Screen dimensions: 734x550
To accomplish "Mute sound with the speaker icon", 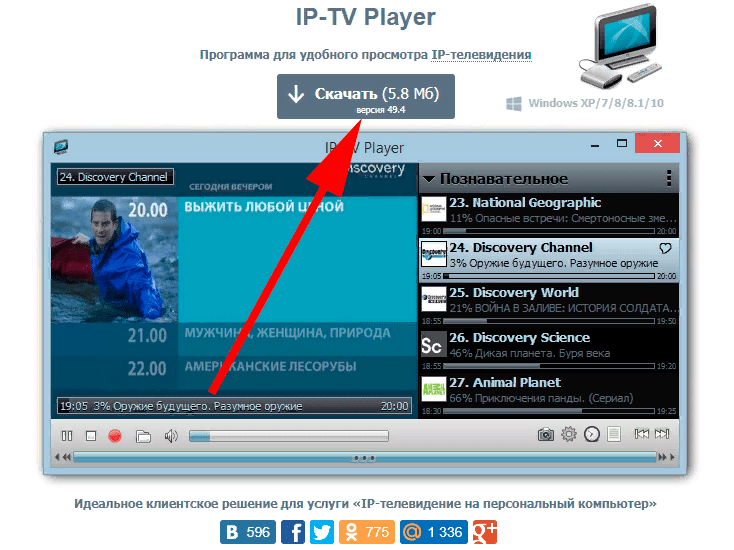I will (x=171, y=436).
